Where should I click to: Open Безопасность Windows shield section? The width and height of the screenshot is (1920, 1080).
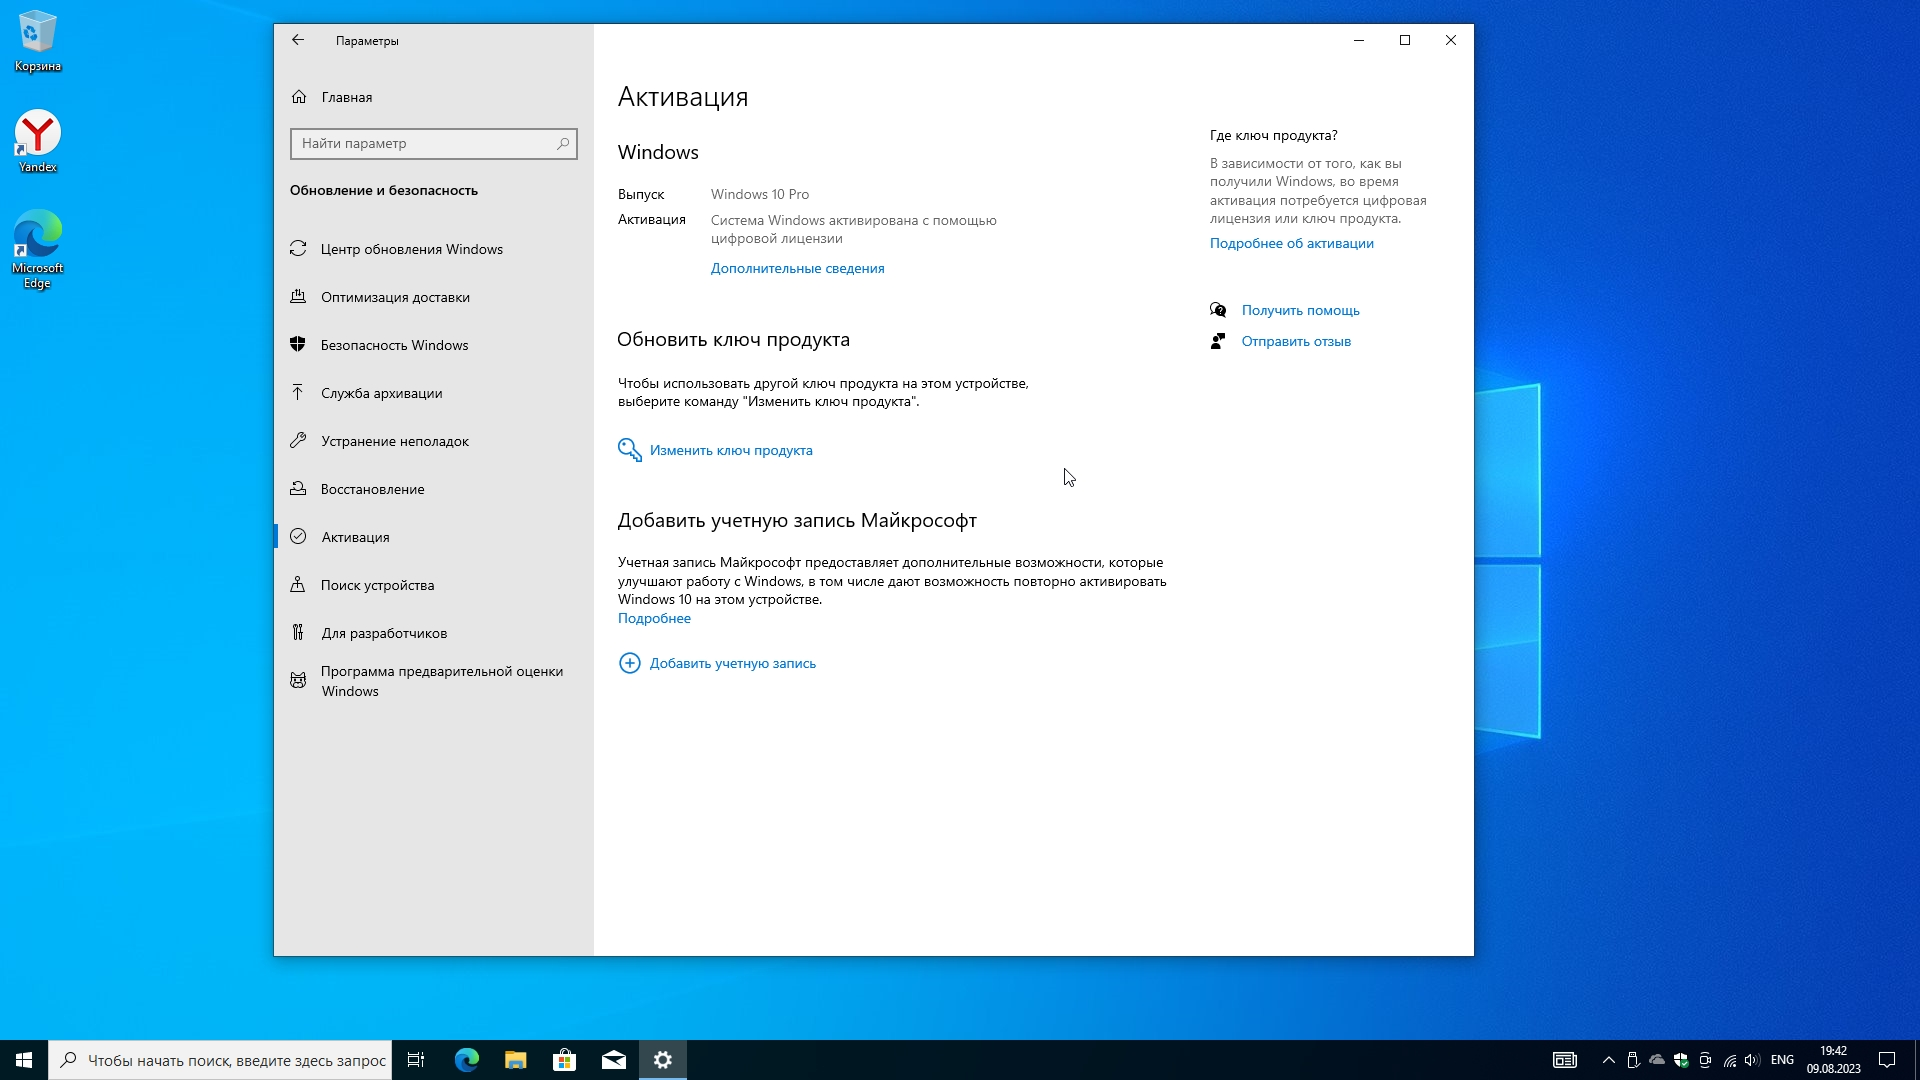(x=394, y=345)
